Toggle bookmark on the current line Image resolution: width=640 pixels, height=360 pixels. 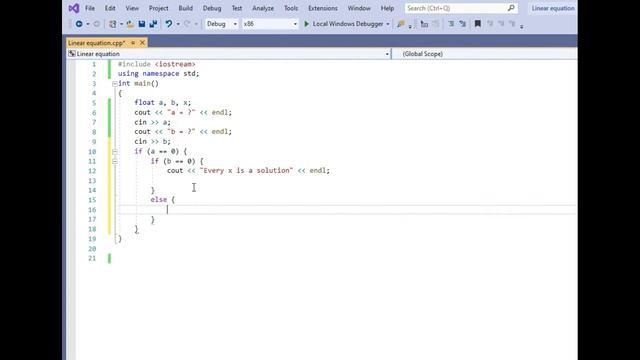pos(478,24)
